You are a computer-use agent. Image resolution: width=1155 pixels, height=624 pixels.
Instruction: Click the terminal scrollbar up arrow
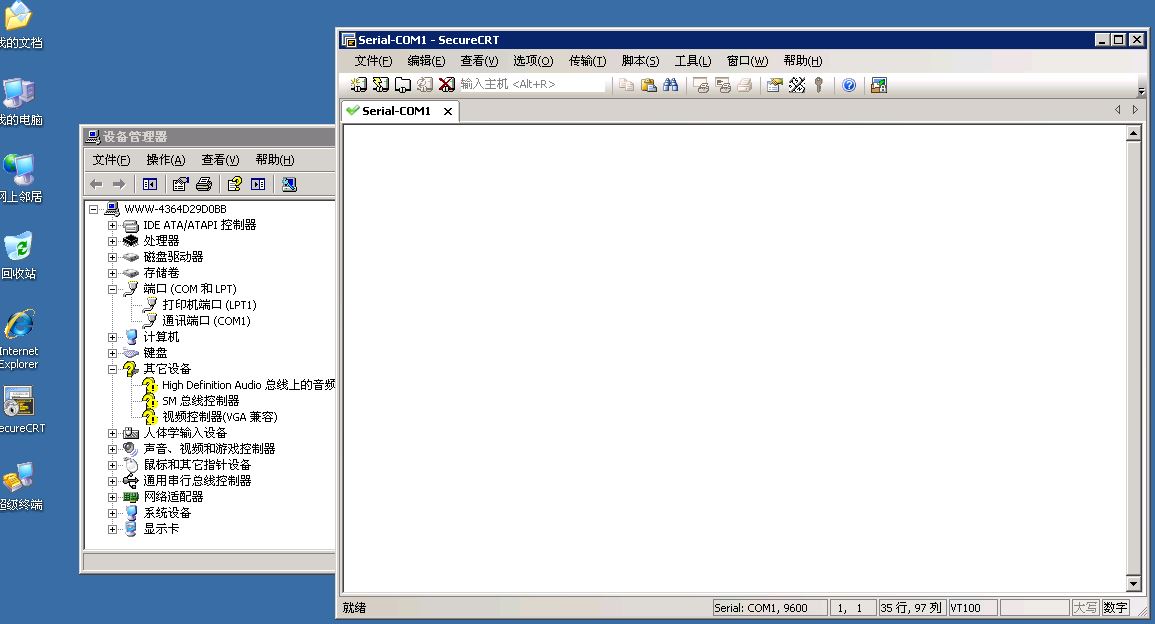click(1134, 134)
